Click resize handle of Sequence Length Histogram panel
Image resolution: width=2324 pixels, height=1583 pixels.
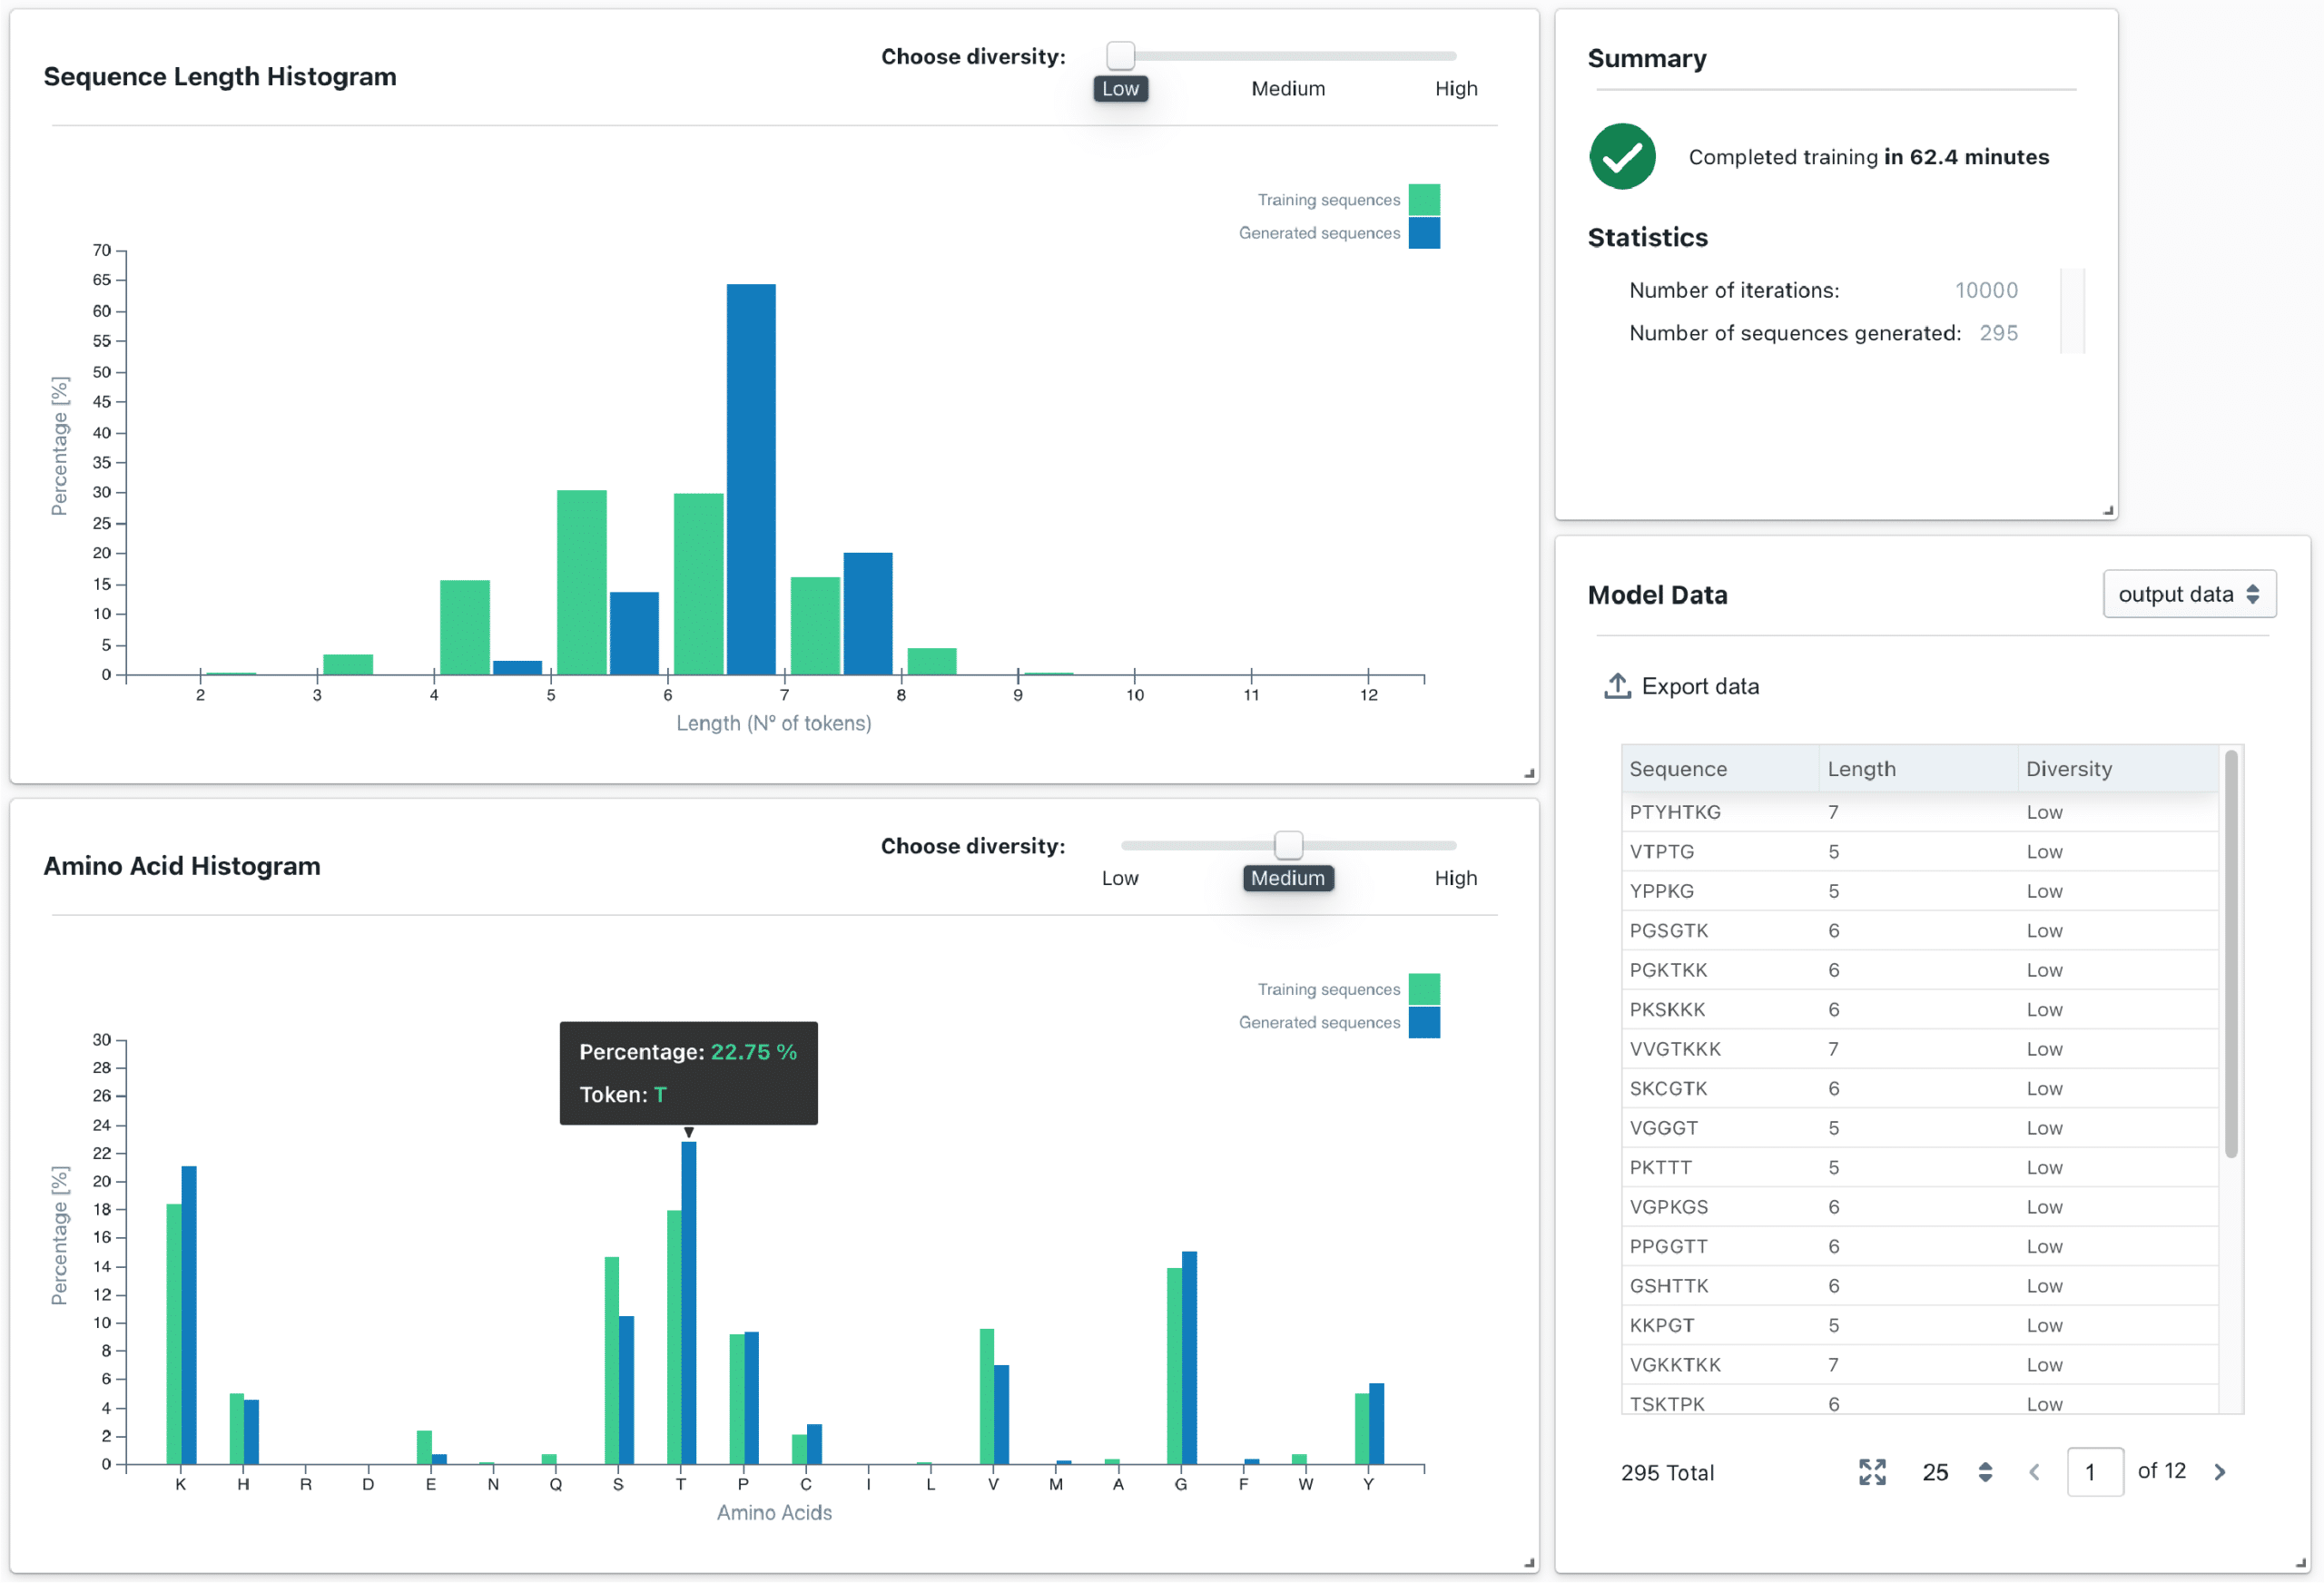pyautogui.click(x=1528, y=773)
